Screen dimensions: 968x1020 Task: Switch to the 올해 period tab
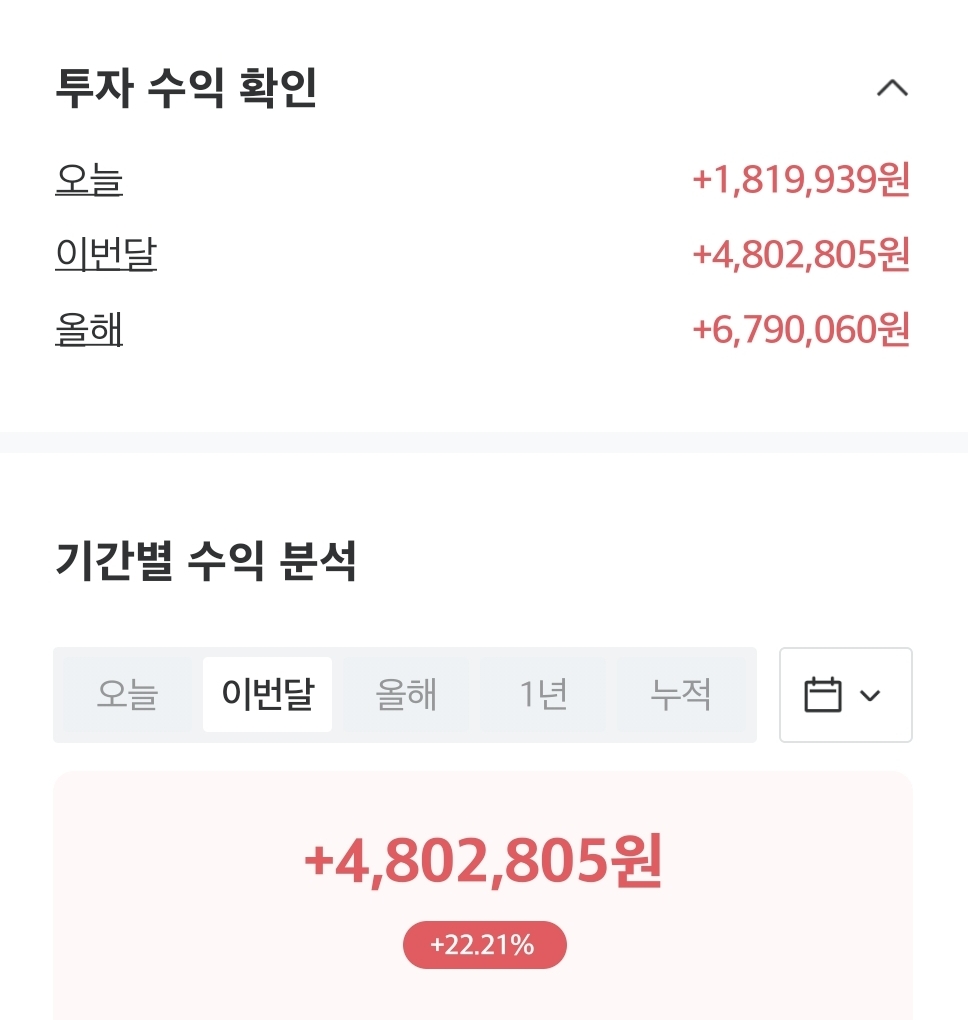(x=406, y=694)
